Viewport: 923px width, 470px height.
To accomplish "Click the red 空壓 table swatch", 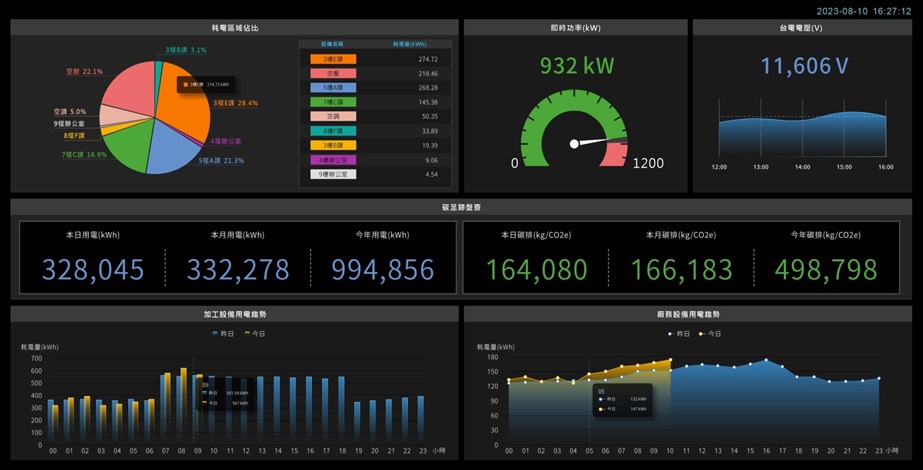I will [x=333, y=74].
